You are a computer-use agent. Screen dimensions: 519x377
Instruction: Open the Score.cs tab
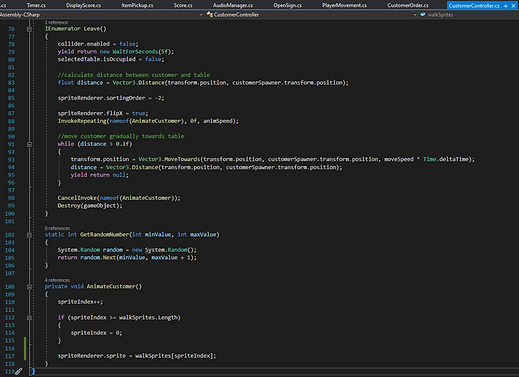tap(183, 5)
